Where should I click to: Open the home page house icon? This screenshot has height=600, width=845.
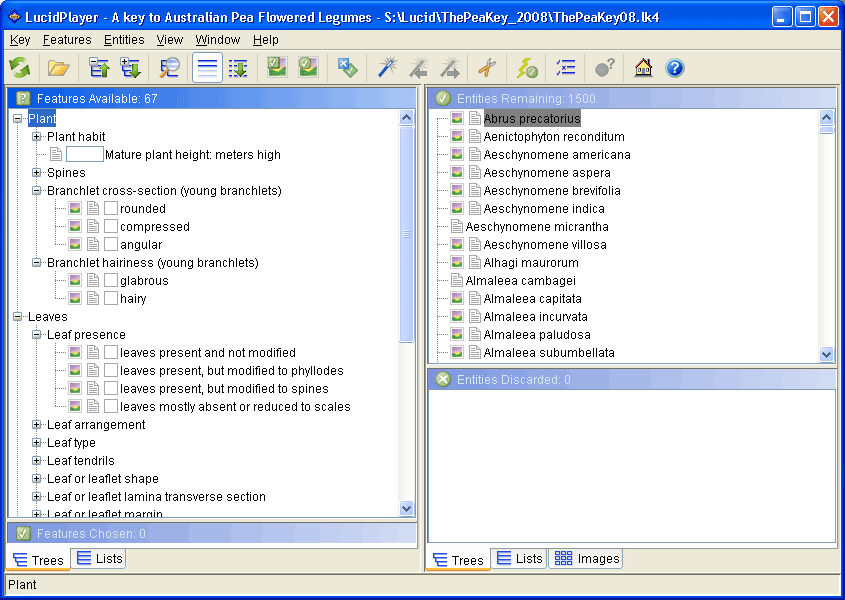[644, 68]
